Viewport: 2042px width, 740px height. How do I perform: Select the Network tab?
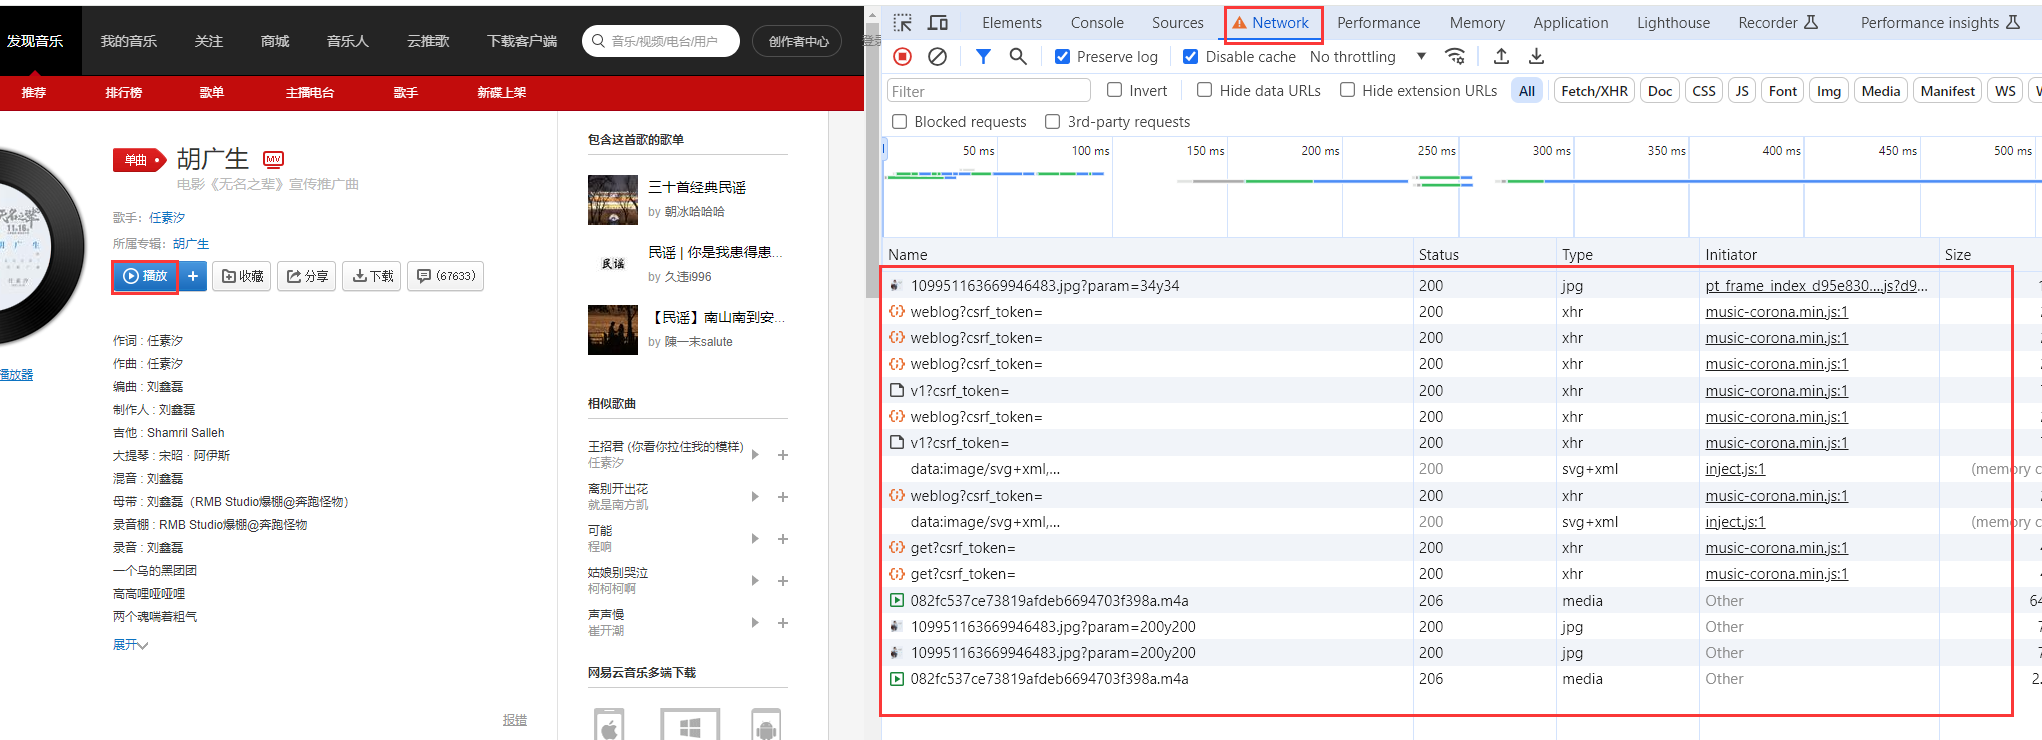[1272, 23]
